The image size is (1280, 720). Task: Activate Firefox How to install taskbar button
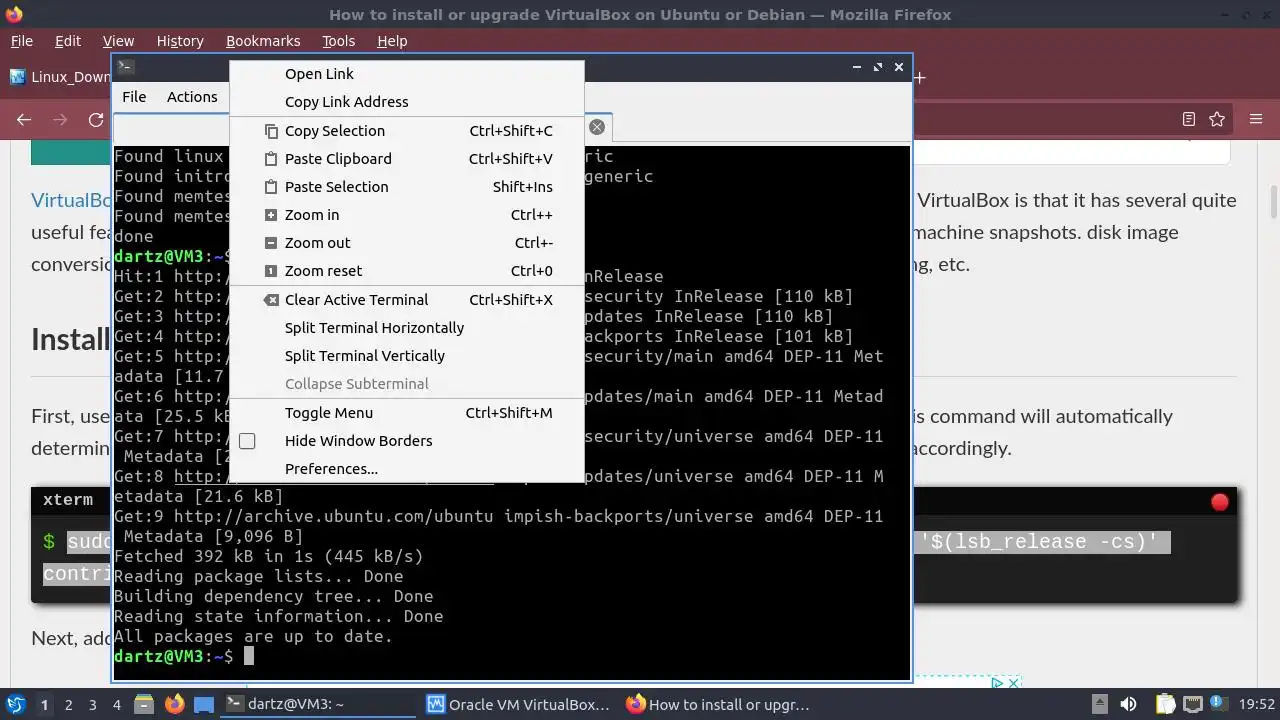[x=718, y=704]
